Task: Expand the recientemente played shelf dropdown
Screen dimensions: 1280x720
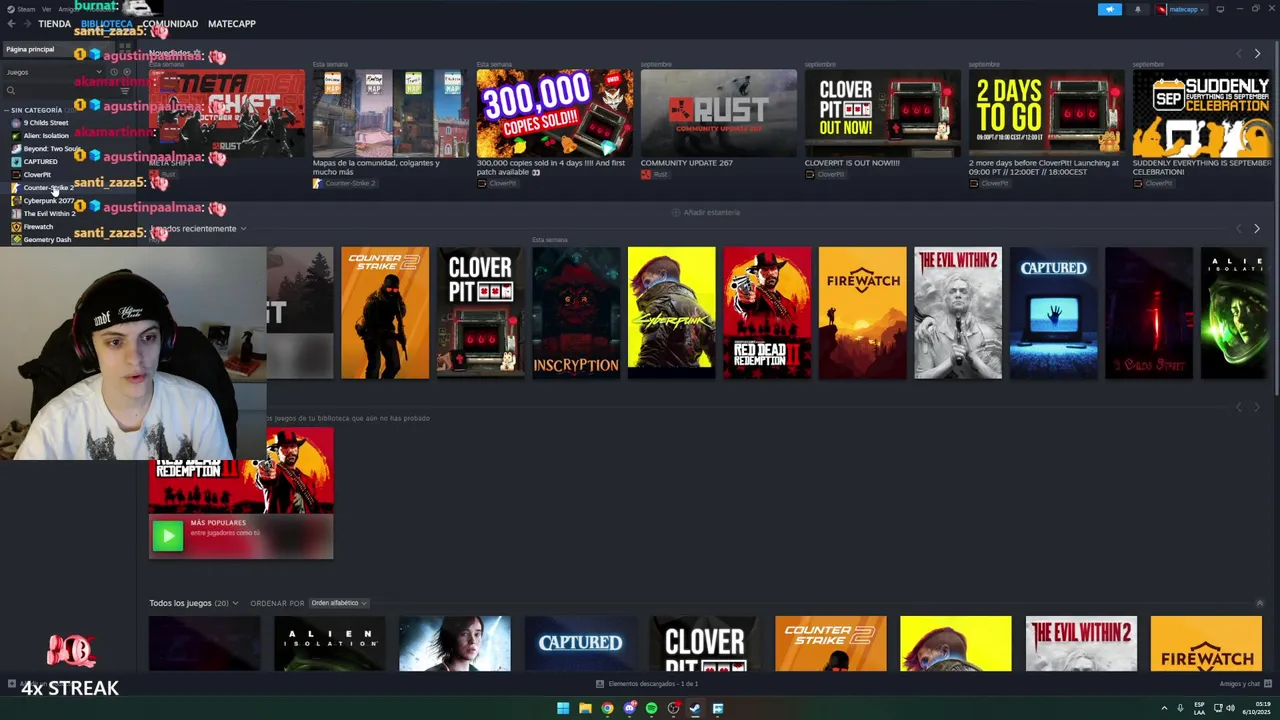Action: tap(242, 229)
